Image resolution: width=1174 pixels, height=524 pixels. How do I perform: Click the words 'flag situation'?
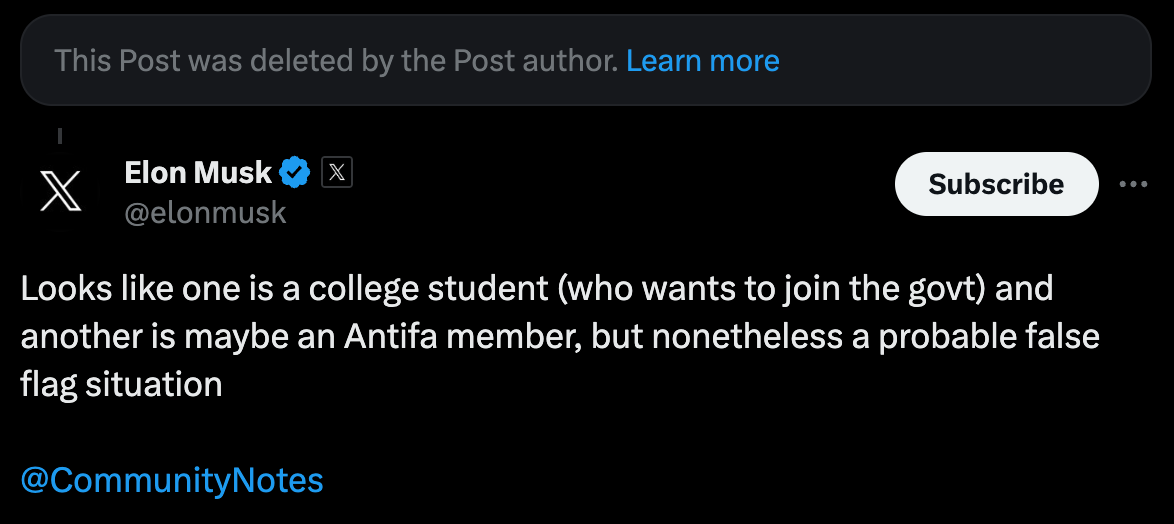coord(121,385)
